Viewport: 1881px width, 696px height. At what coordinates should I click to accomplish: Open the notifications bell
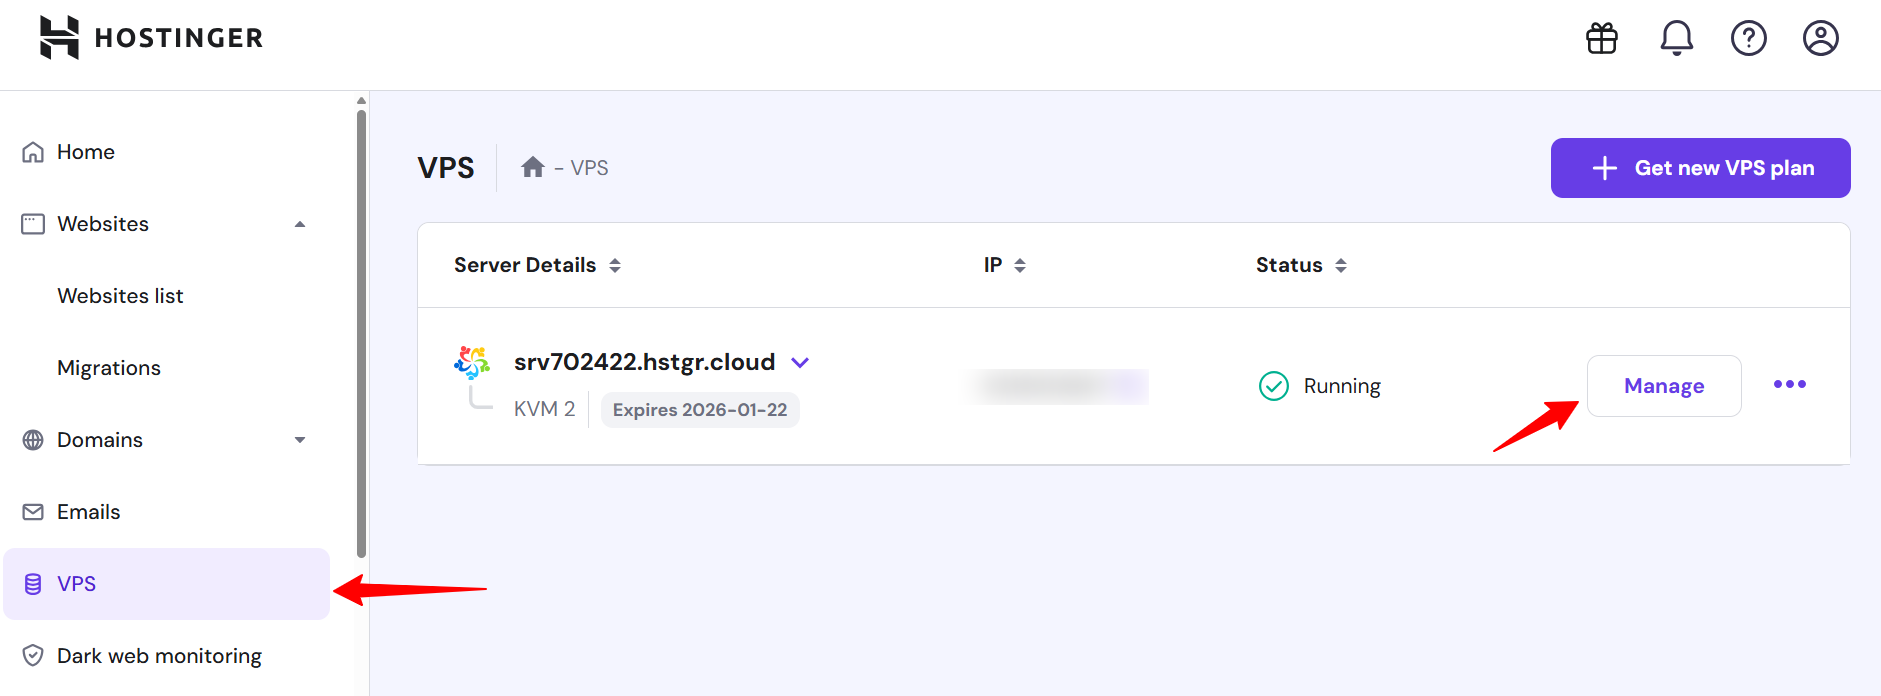(1676, 37)
